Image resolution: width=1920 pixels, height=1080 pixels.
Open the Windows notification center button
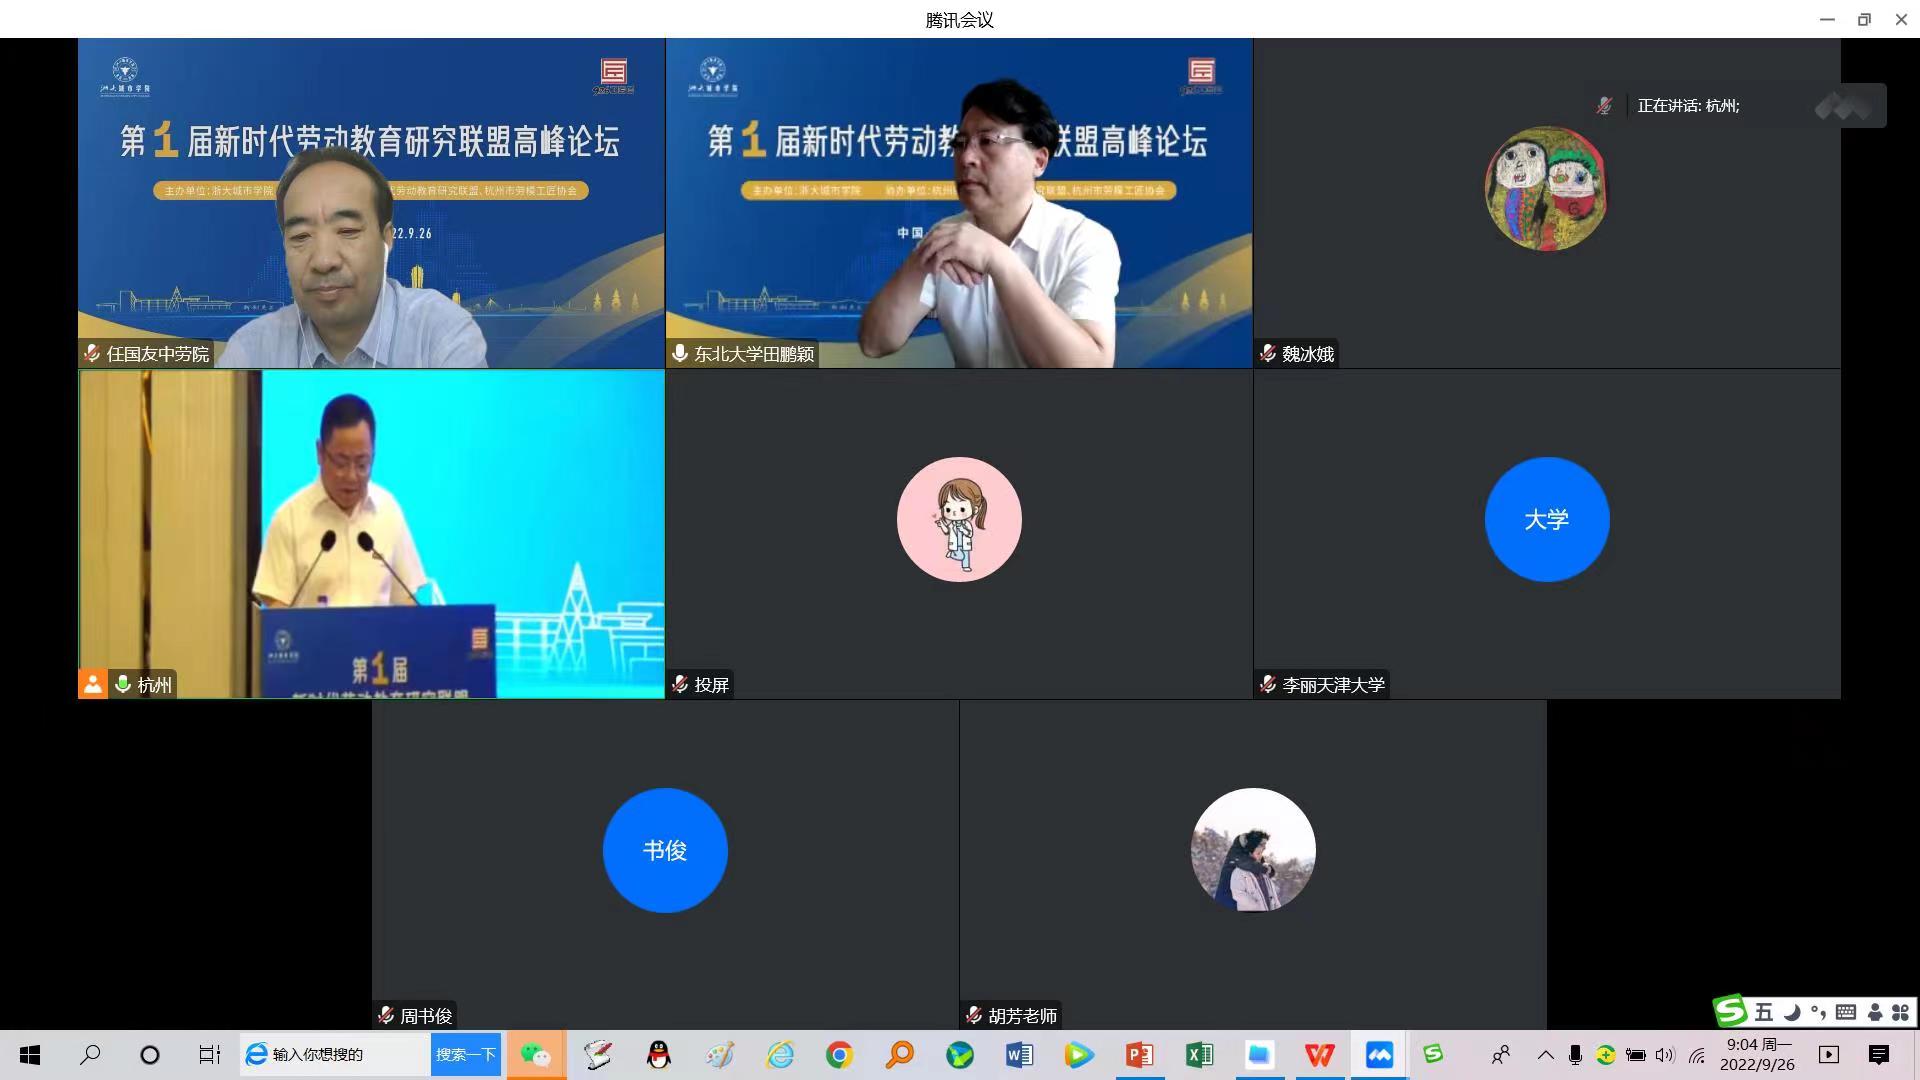1879,1055
